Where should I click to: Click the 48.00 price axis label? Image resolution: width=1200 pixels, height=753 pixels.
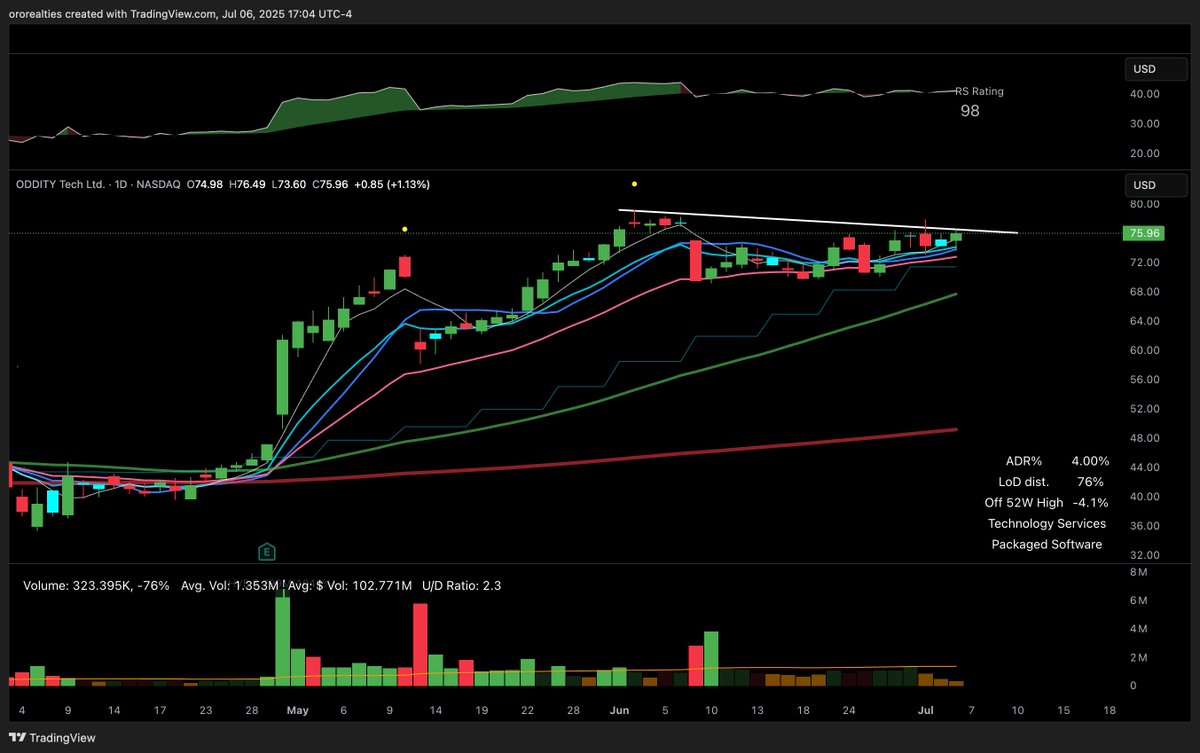point(1143,438)
